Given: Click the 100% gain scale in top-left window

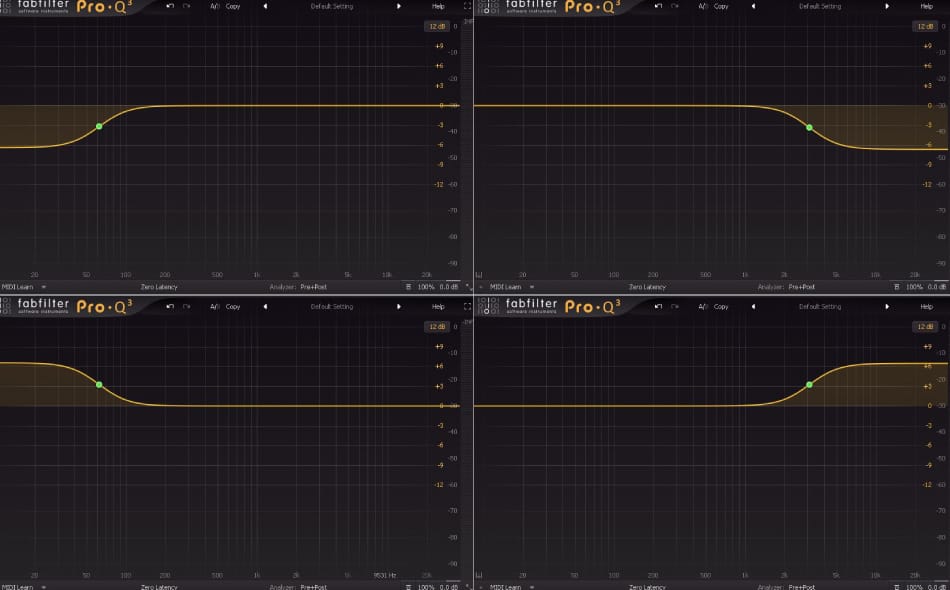Looking at the screenshot, I should point(426,287).
